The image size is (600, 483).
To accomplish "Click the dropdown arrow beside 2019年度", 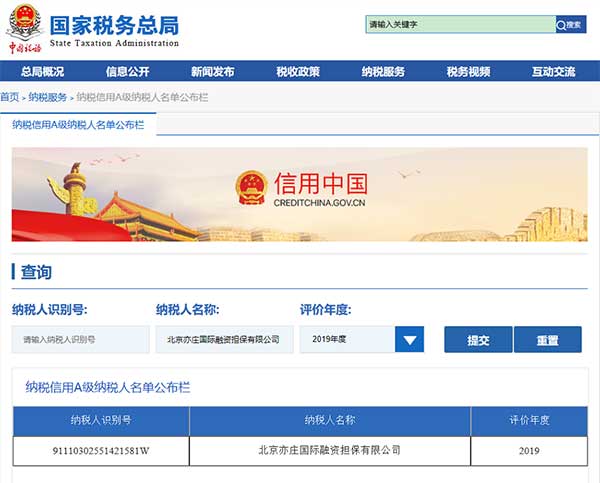I will click(409, 339).
